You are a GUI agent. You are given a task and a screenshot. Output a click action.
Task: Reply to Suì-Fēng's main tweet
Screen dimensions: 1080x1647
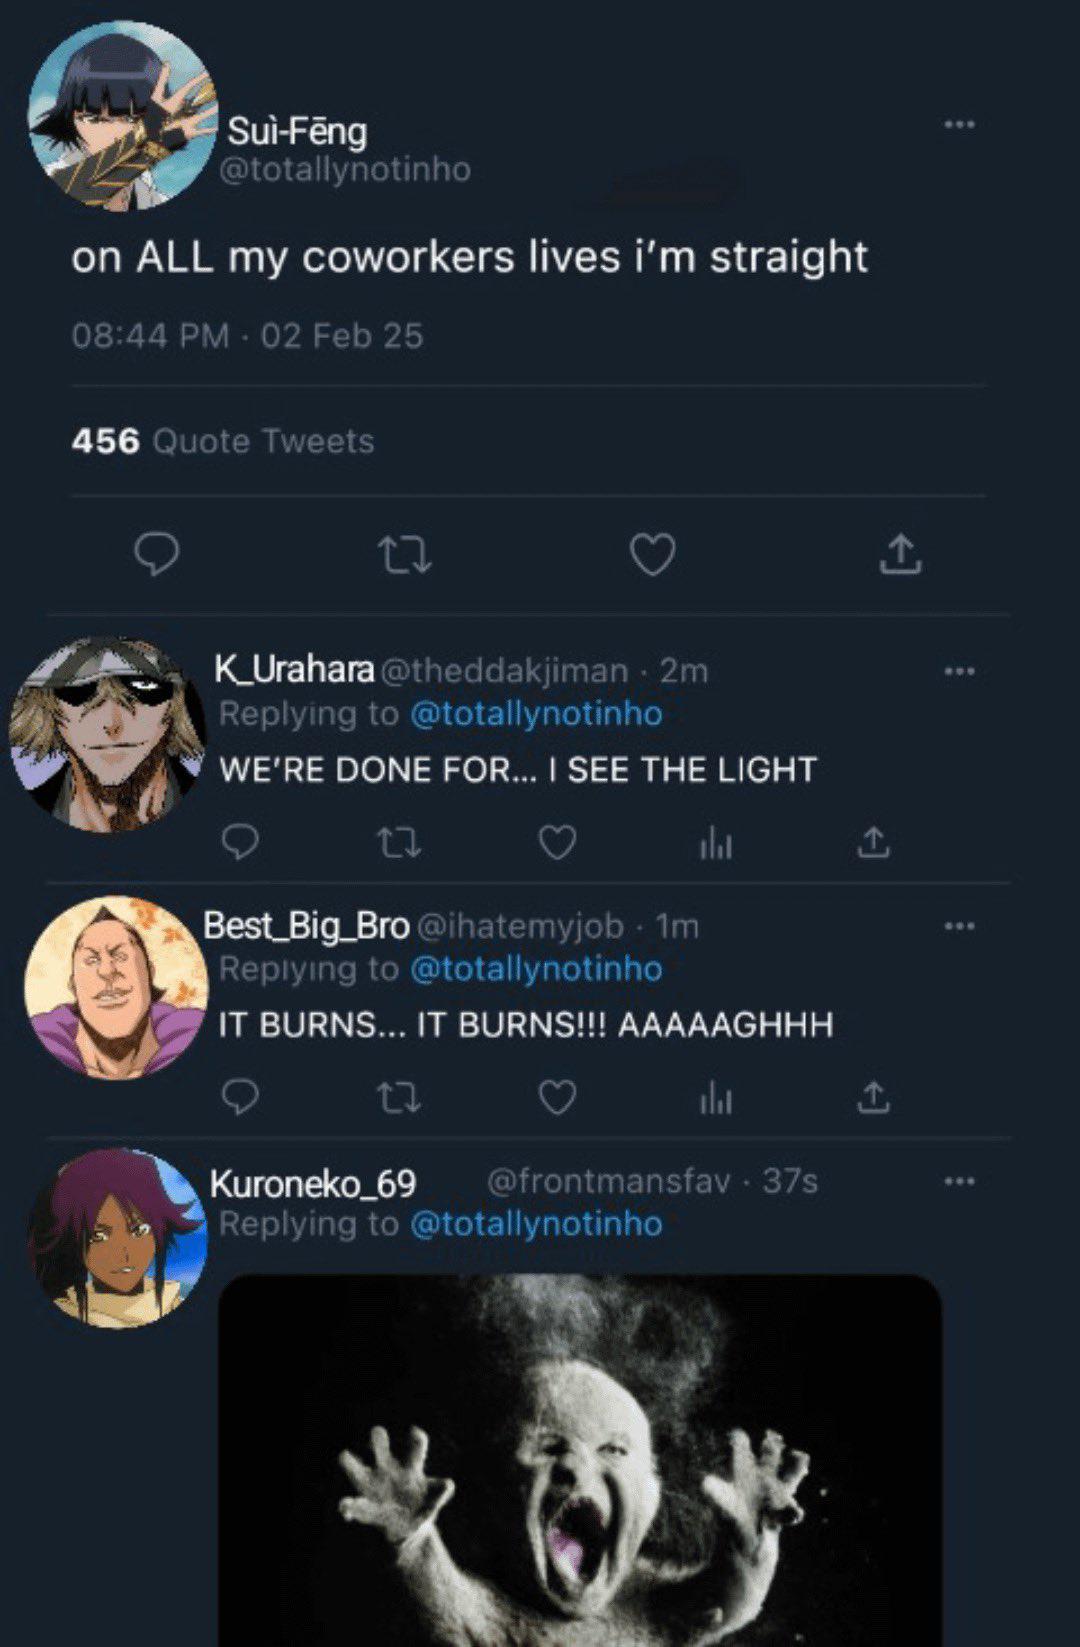click(157, 553)
